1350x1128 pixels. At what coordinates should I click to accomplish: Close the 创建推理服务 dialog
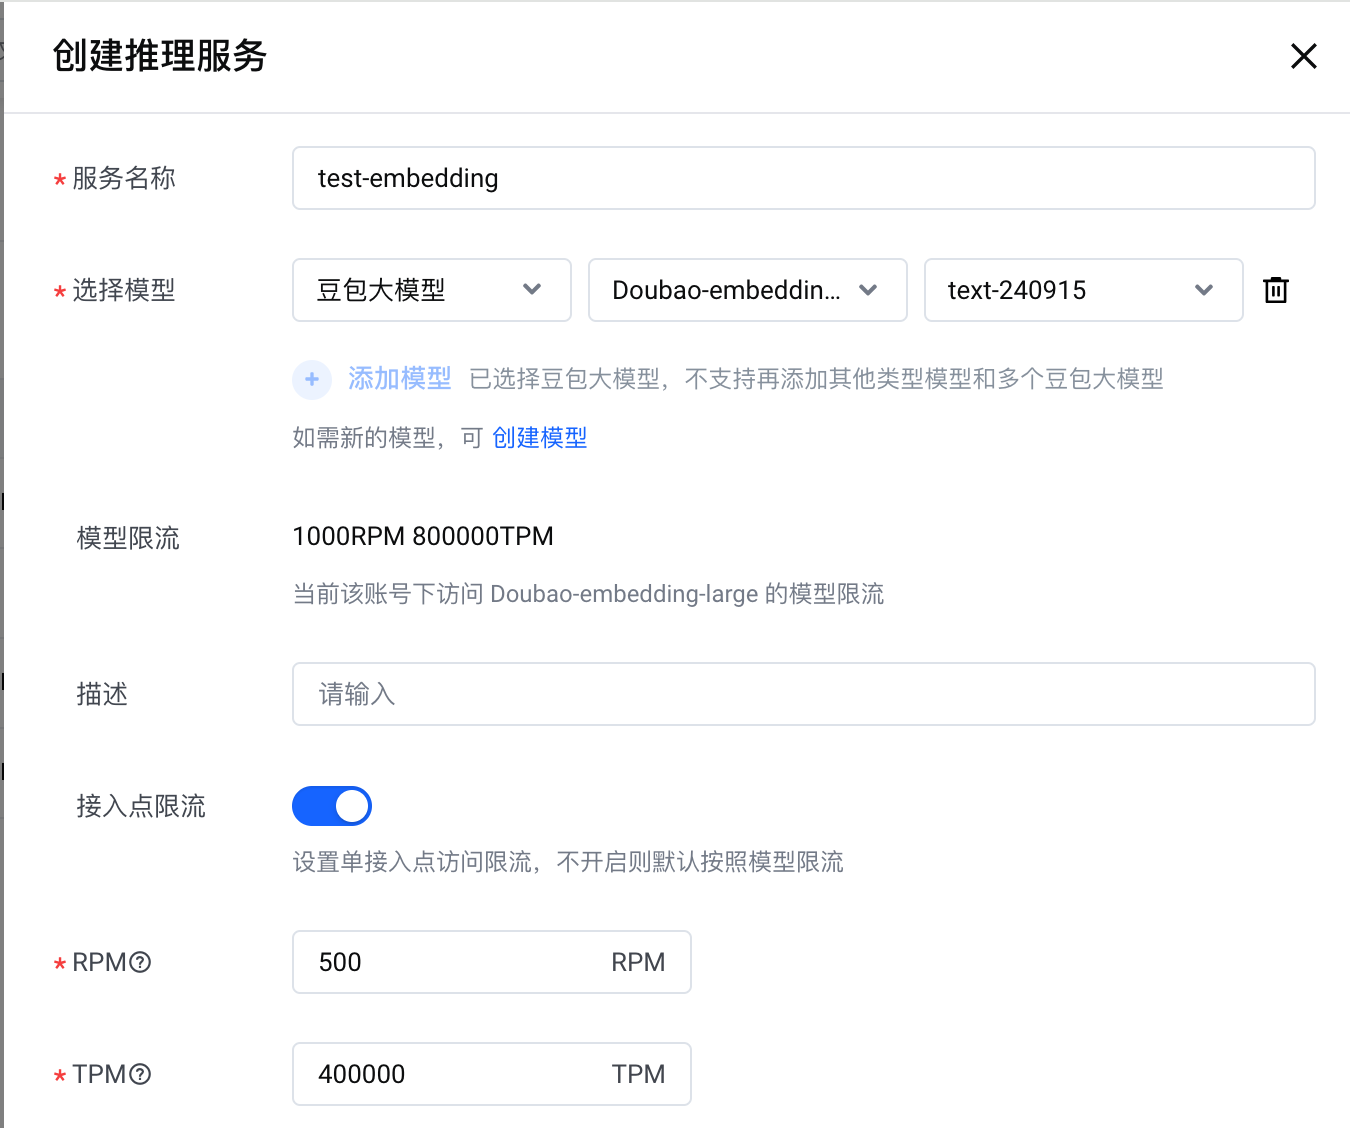coord(1303,56)
